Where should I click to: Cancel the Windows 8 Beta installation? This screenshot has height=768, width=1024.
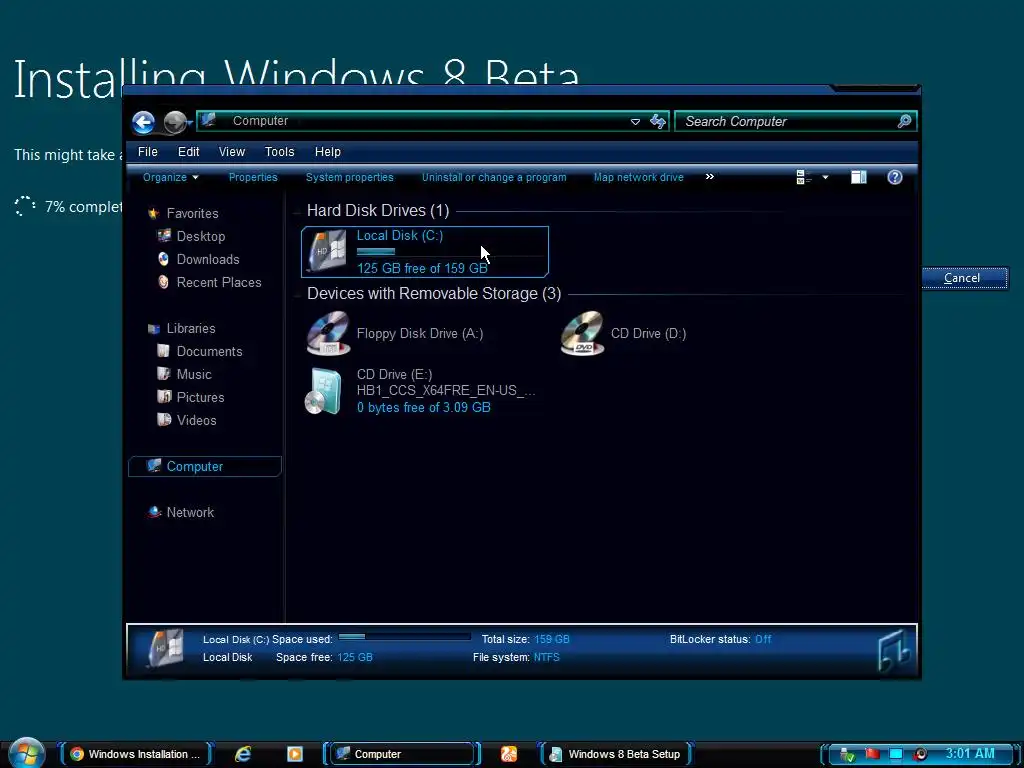point(965,278)
